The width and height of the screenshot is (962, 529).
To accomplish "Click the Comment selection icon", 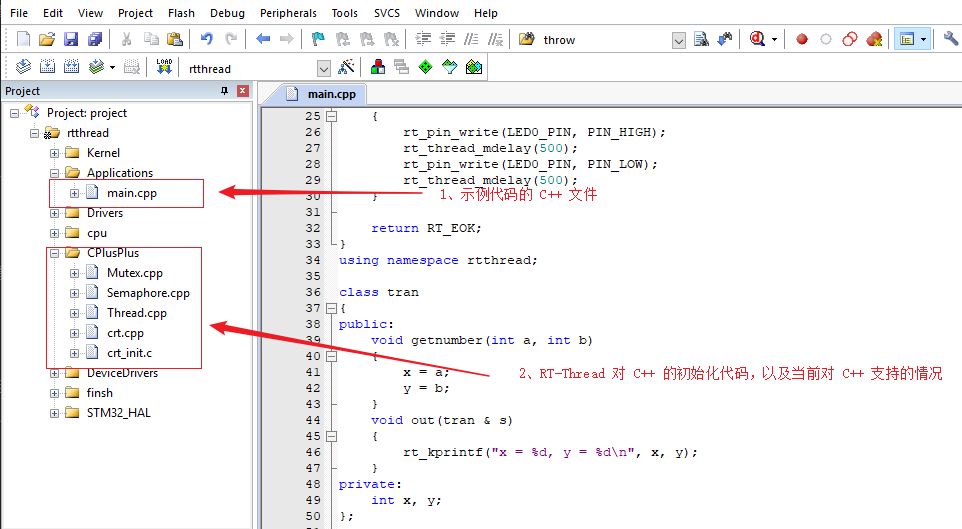I will (x=471, y=39).
